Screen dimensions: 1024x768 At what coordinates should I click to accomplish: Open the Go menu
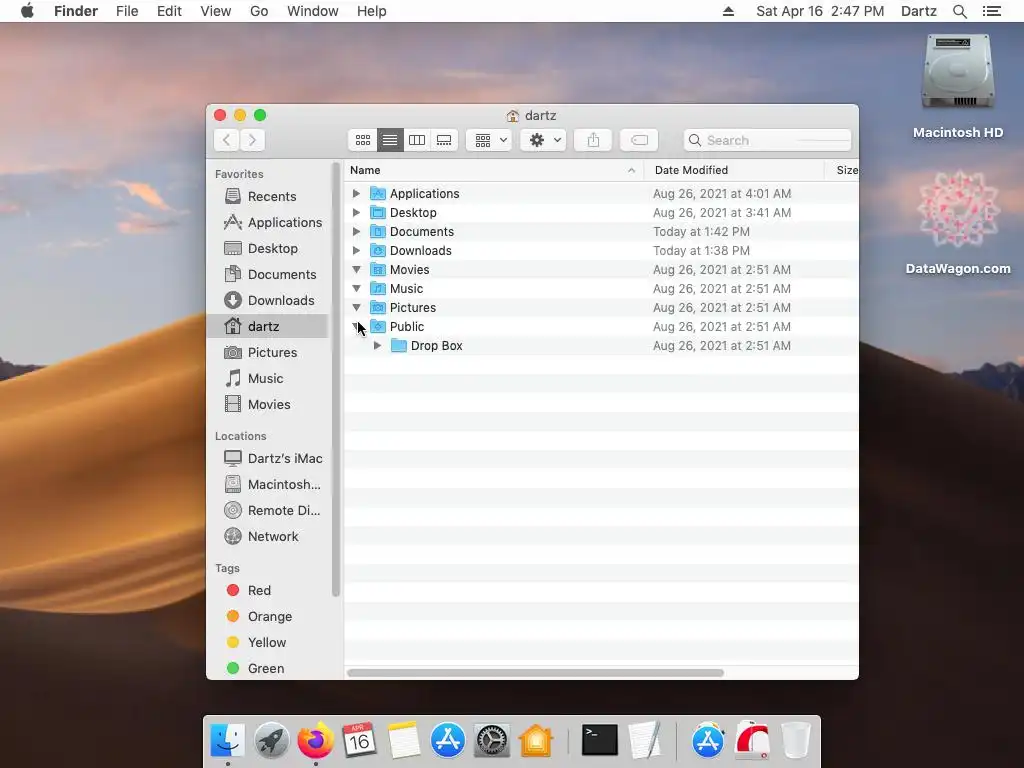[259, 11]
